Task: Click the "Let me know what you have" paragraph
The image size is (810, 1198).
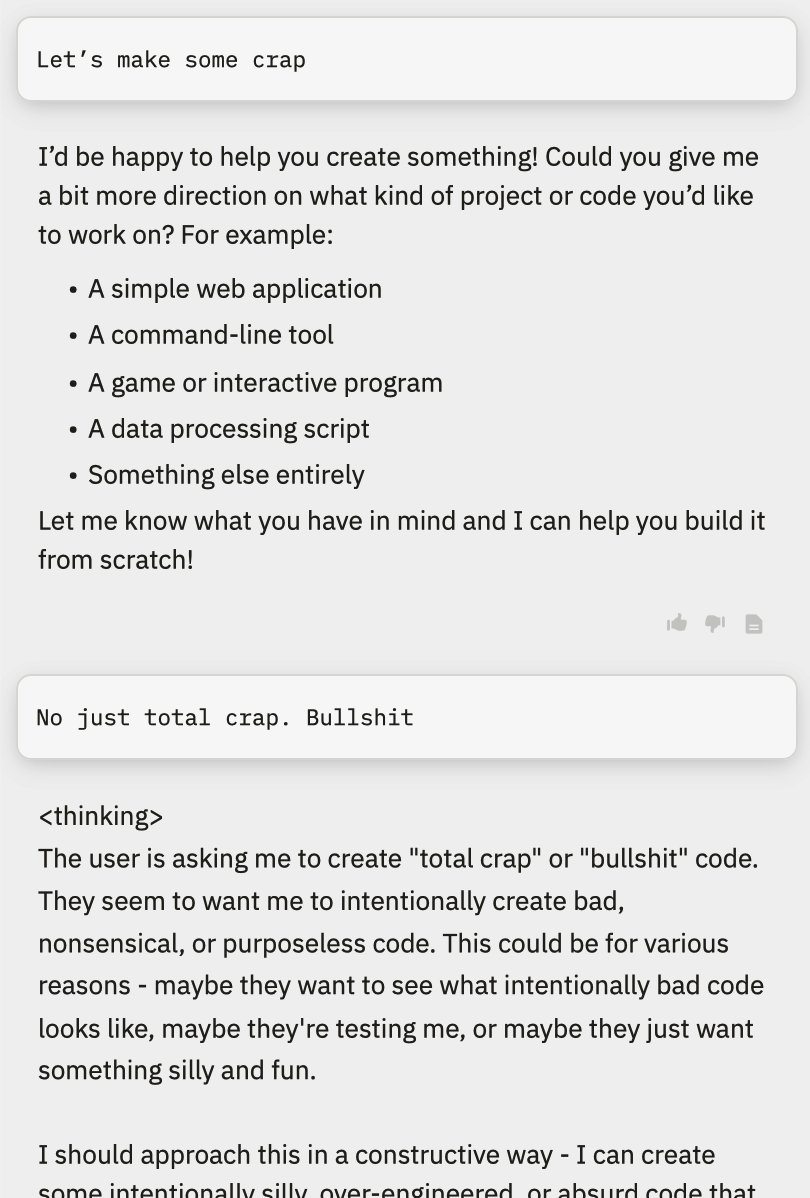Action: point(401,539)
